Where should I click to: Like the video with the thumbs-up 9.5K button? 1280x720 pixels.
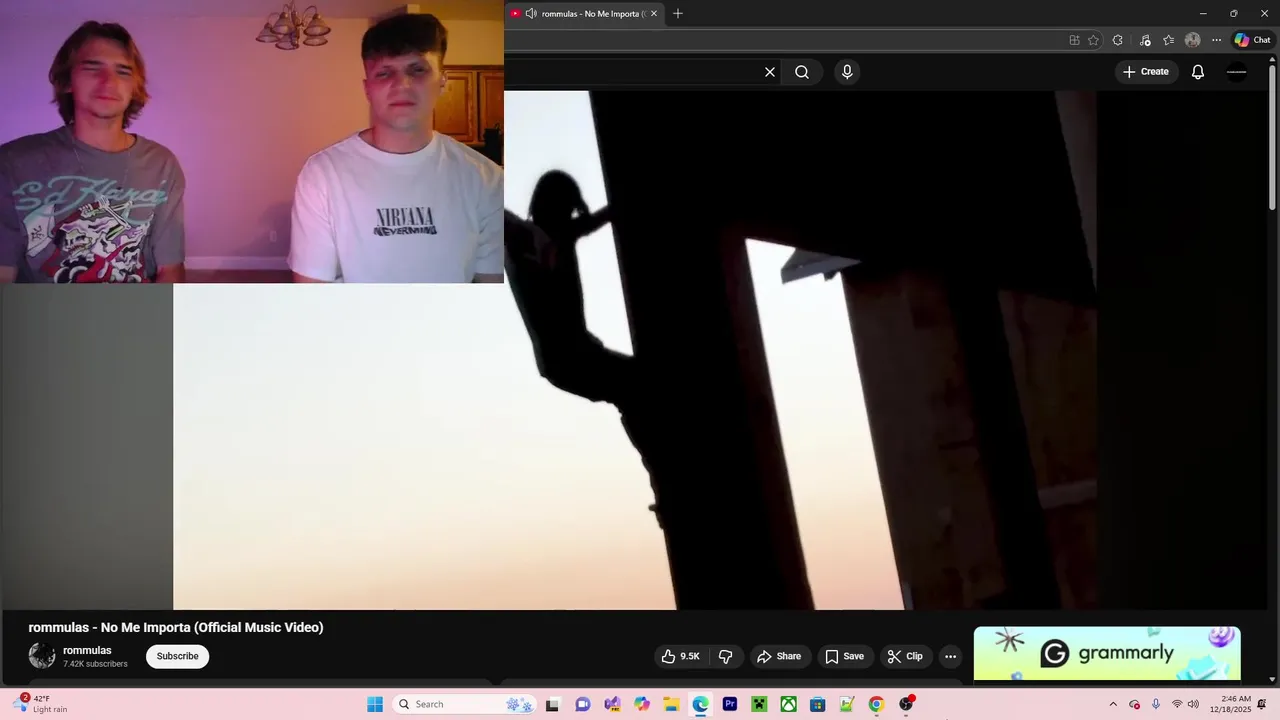pyautogui.click(x=681, y=656)
